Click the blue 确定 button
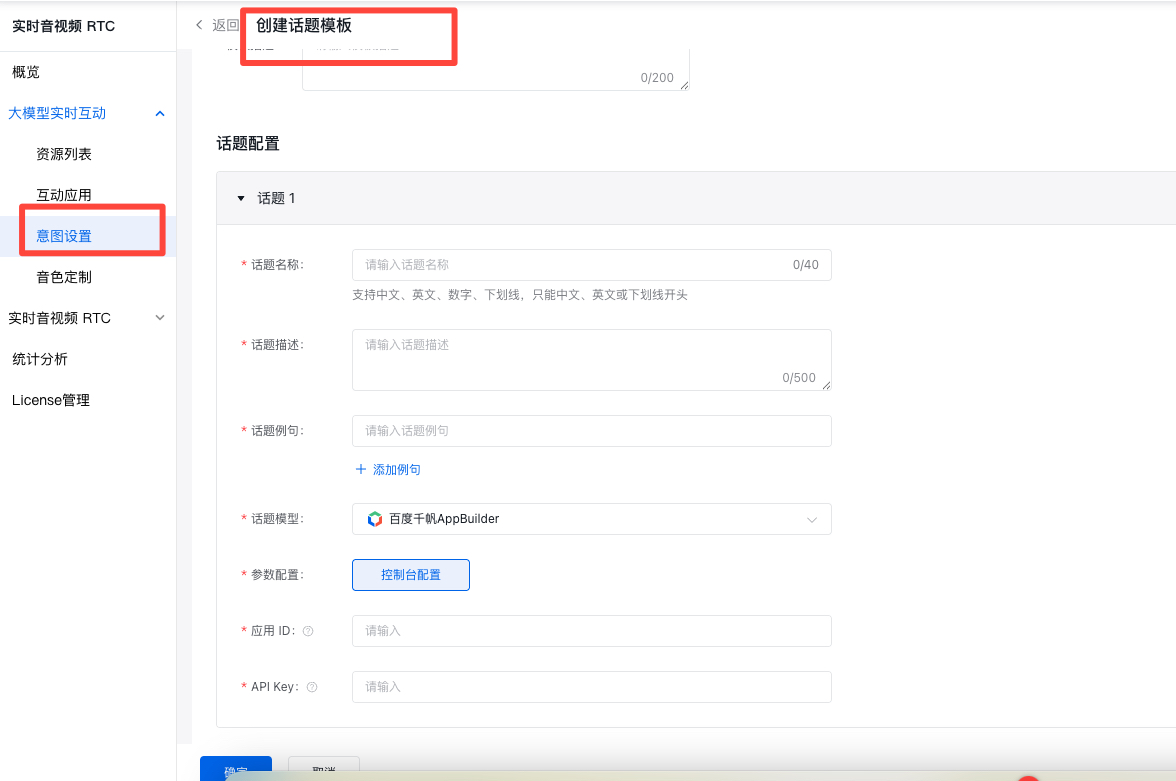1176x781 pixels. 236,769
